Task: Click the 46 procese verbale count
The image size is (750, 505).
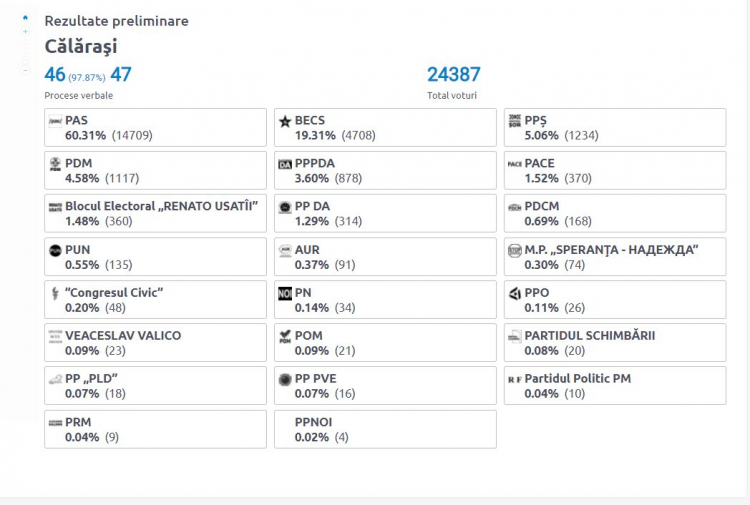Action: pyautogui.click(x=55, y=75)
